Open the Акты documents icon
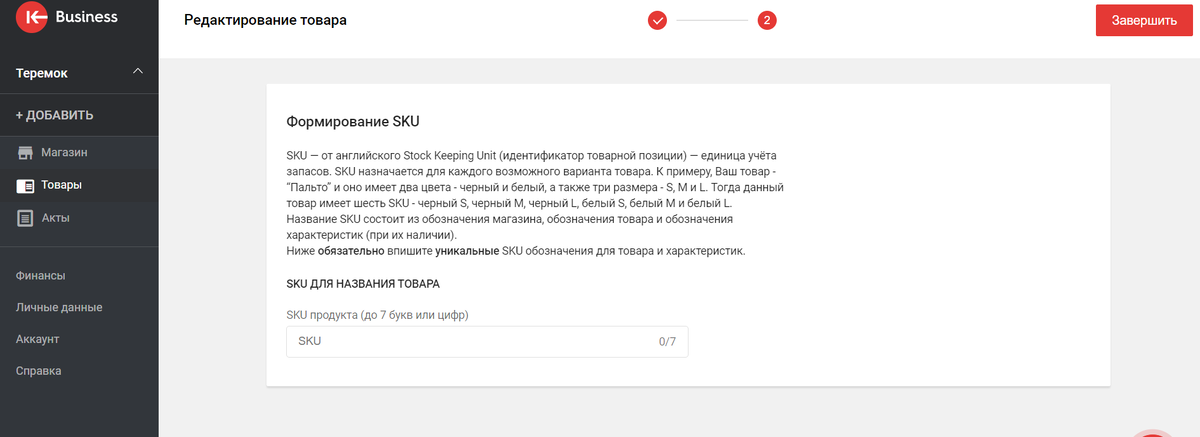The image size is (1200, 437). tap(25, 218)
